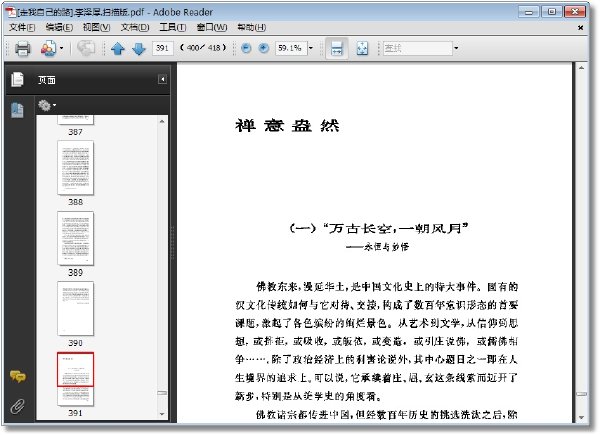
Task: Open the Find options dropdown arrow
Action: pyautogui.click(x=456, y=48)
